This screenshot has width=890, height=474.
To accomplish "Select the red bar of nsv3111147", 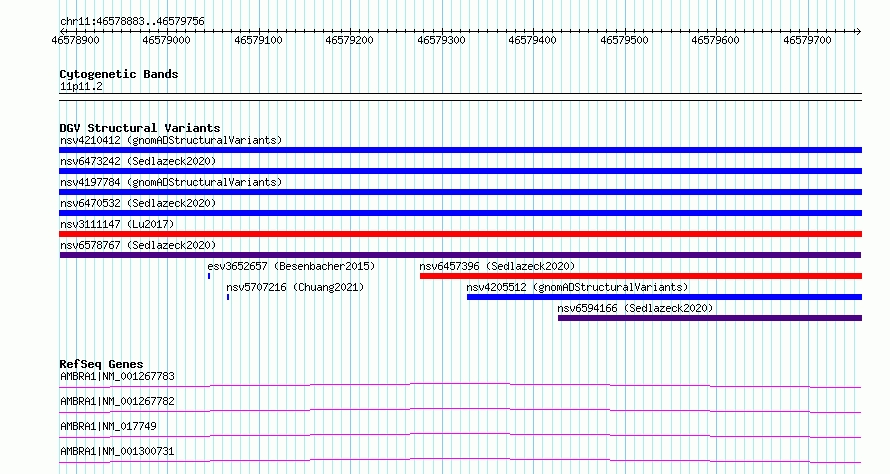I will [460, 234].
